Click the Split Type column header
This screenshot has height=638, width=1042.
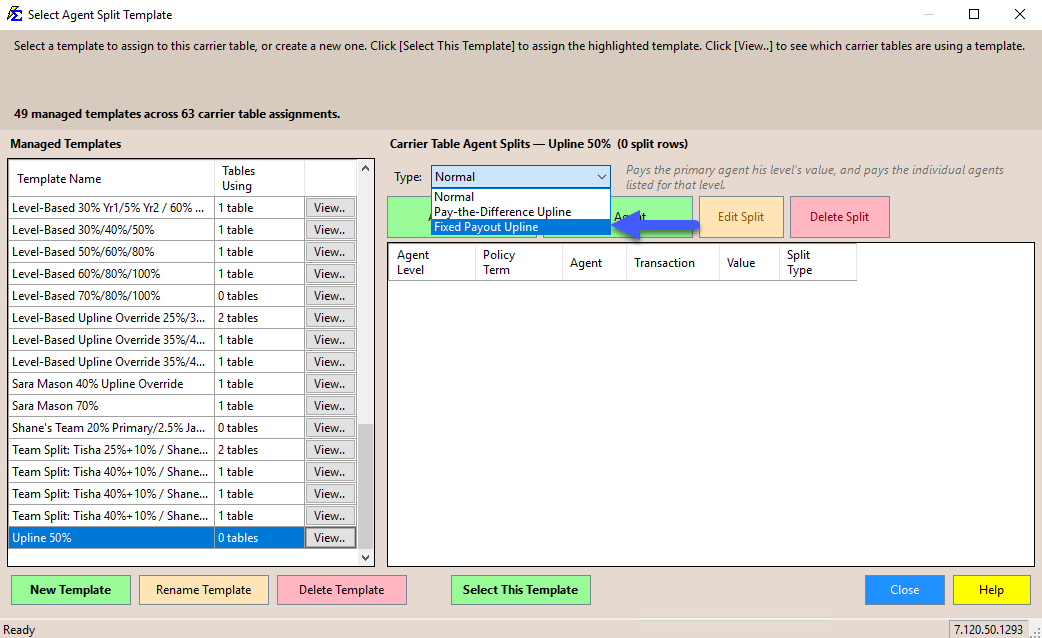coord(817,263)
